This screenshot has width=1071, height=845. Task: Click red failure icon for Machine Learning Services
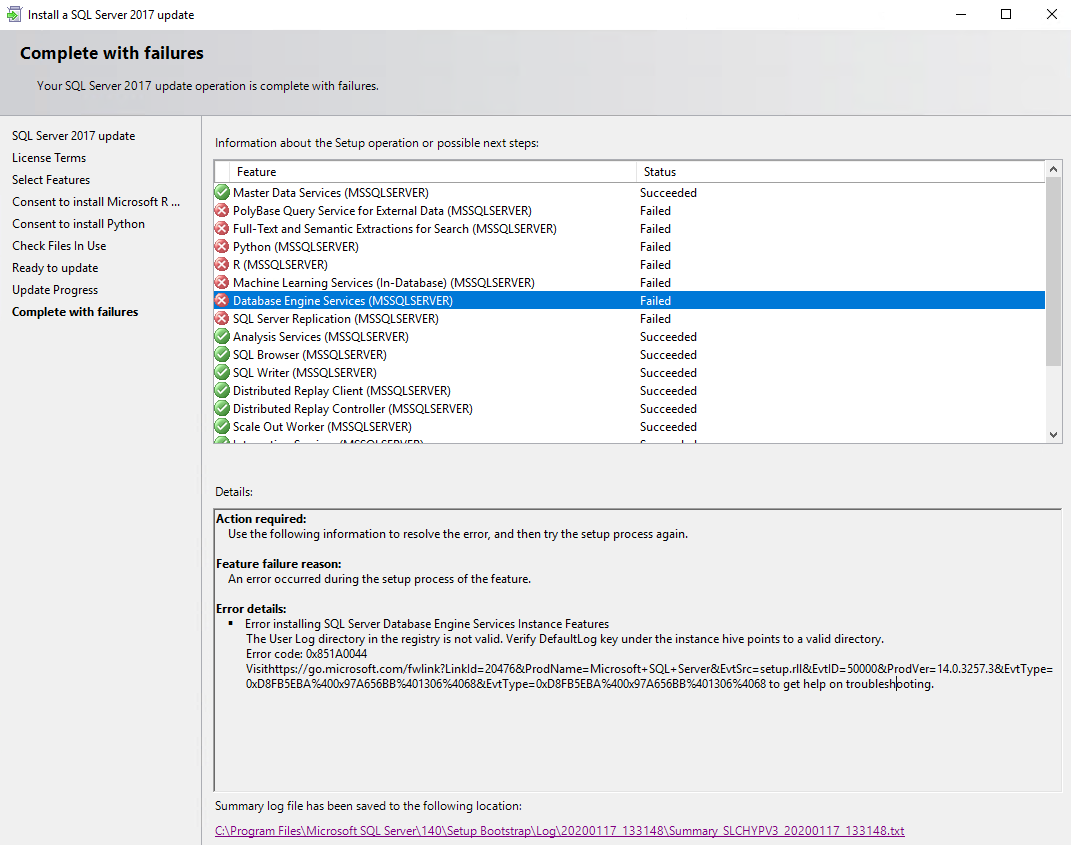pos(222,283)
